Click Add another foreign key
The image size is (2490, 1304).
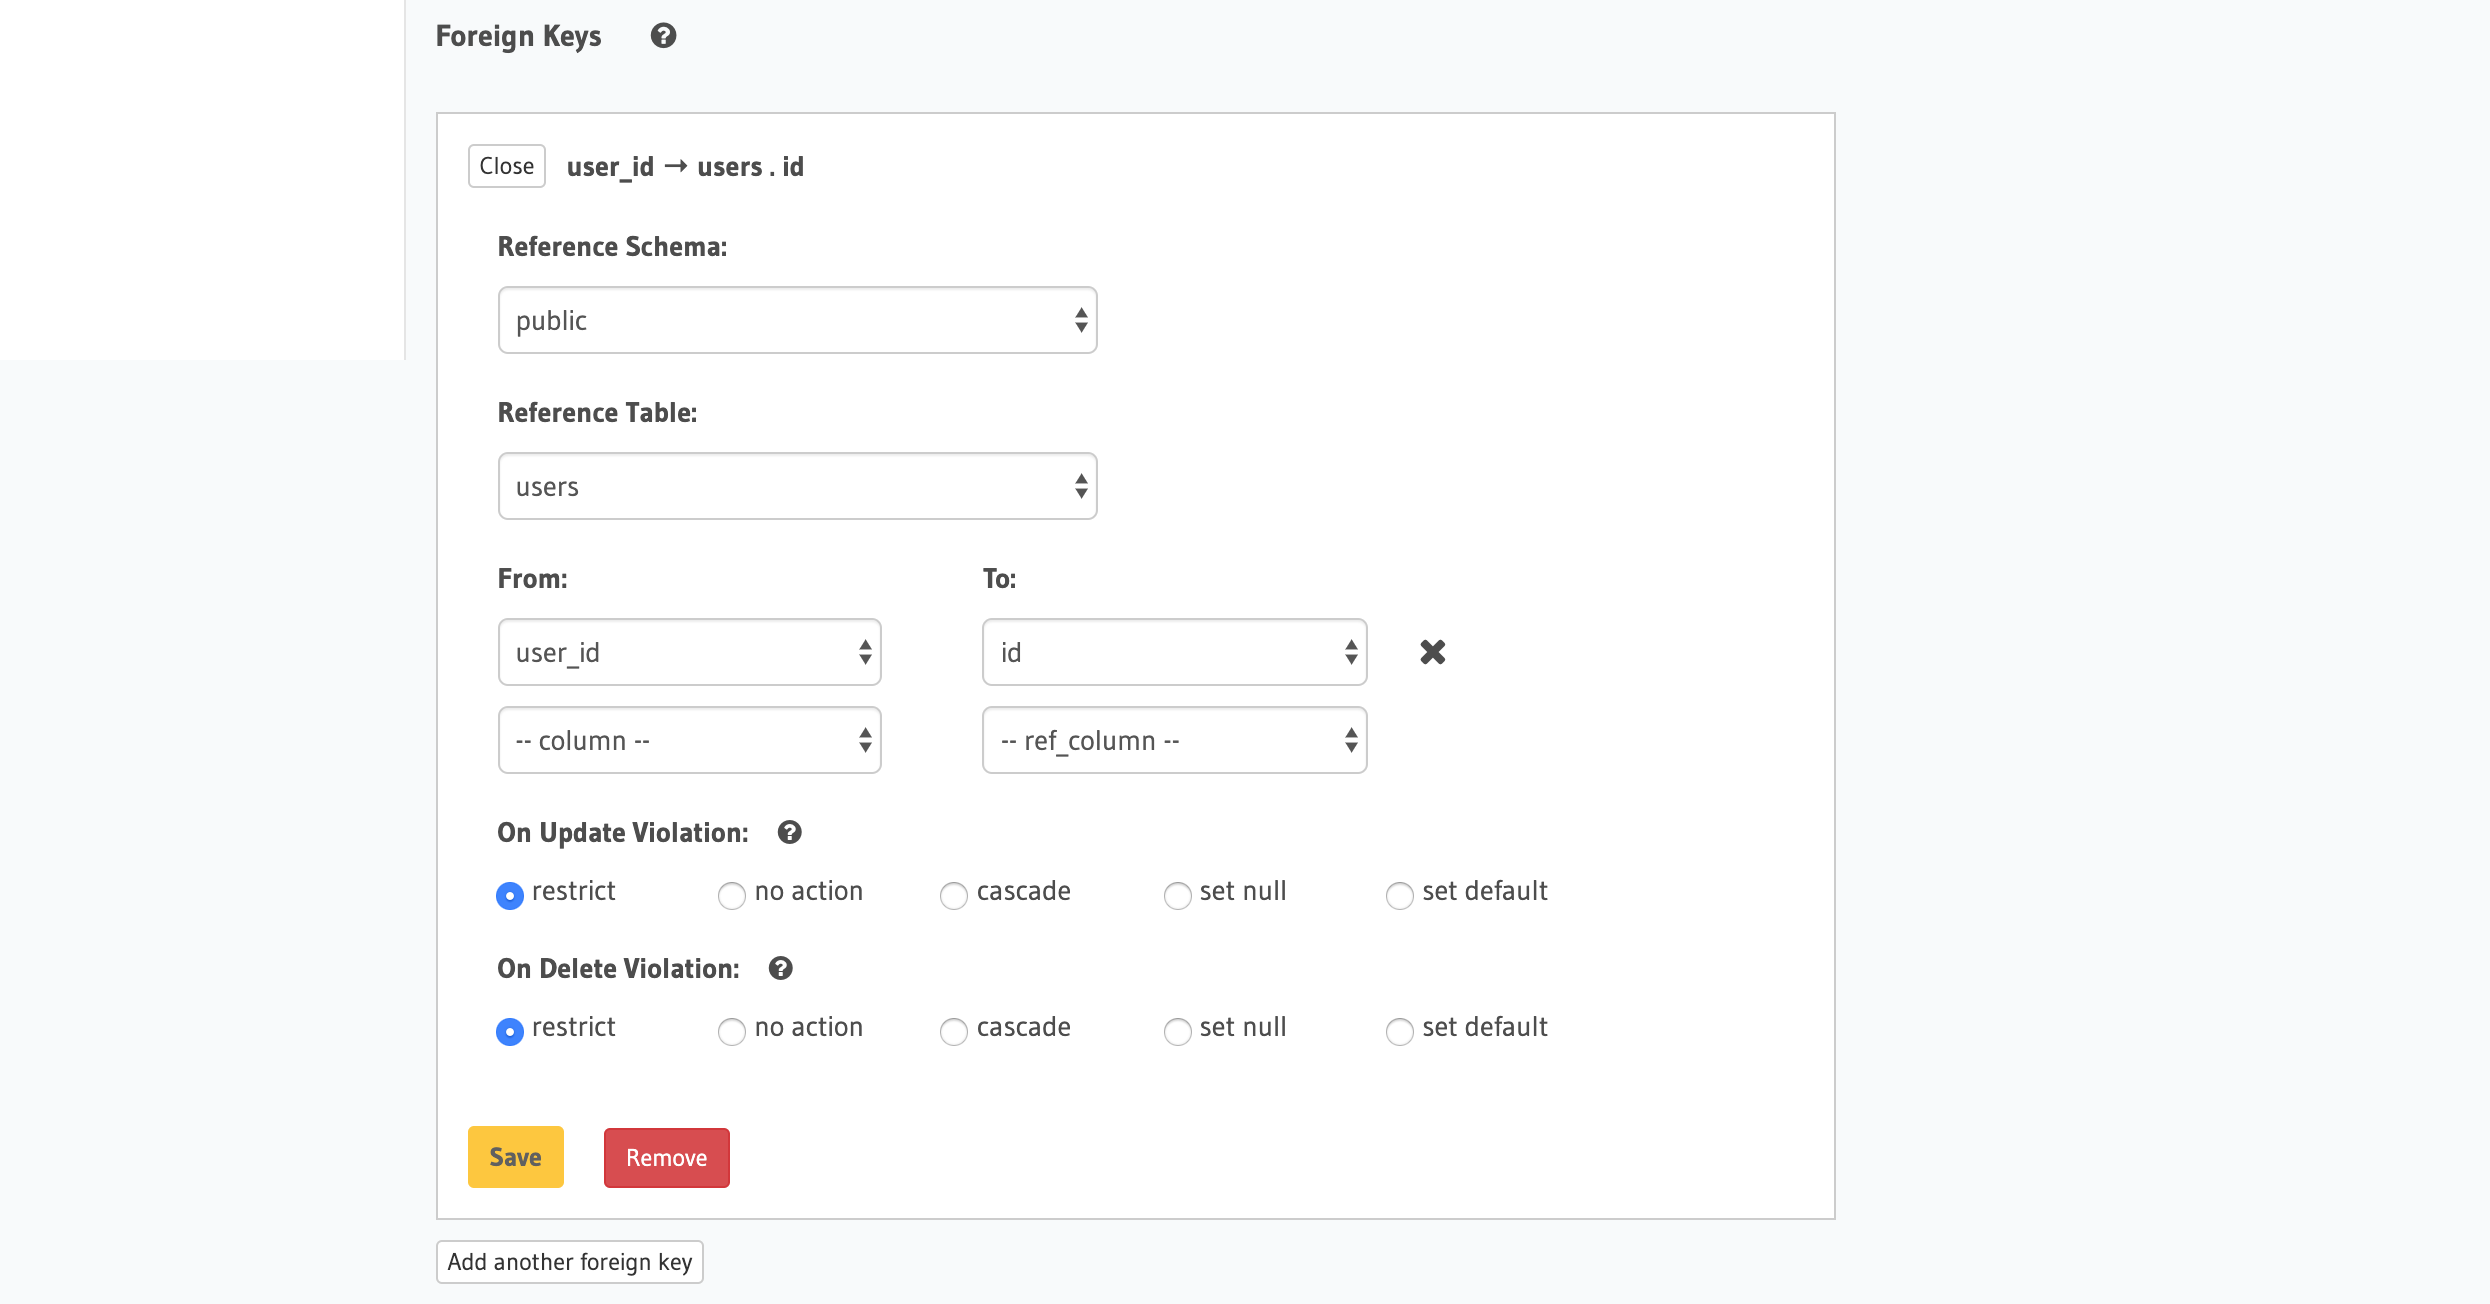tap(569, 1262)
